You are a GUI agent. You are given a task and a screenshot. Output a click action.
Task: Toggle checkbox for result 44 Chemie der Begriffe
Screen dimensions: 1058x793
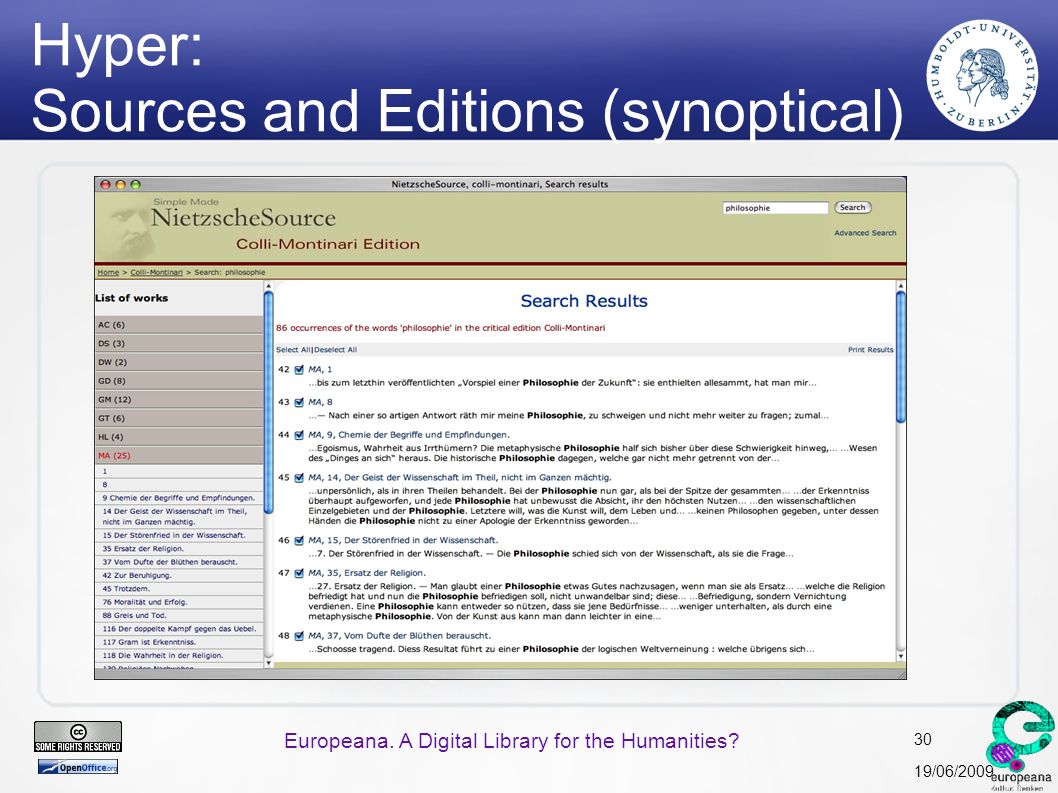point(299,435)
